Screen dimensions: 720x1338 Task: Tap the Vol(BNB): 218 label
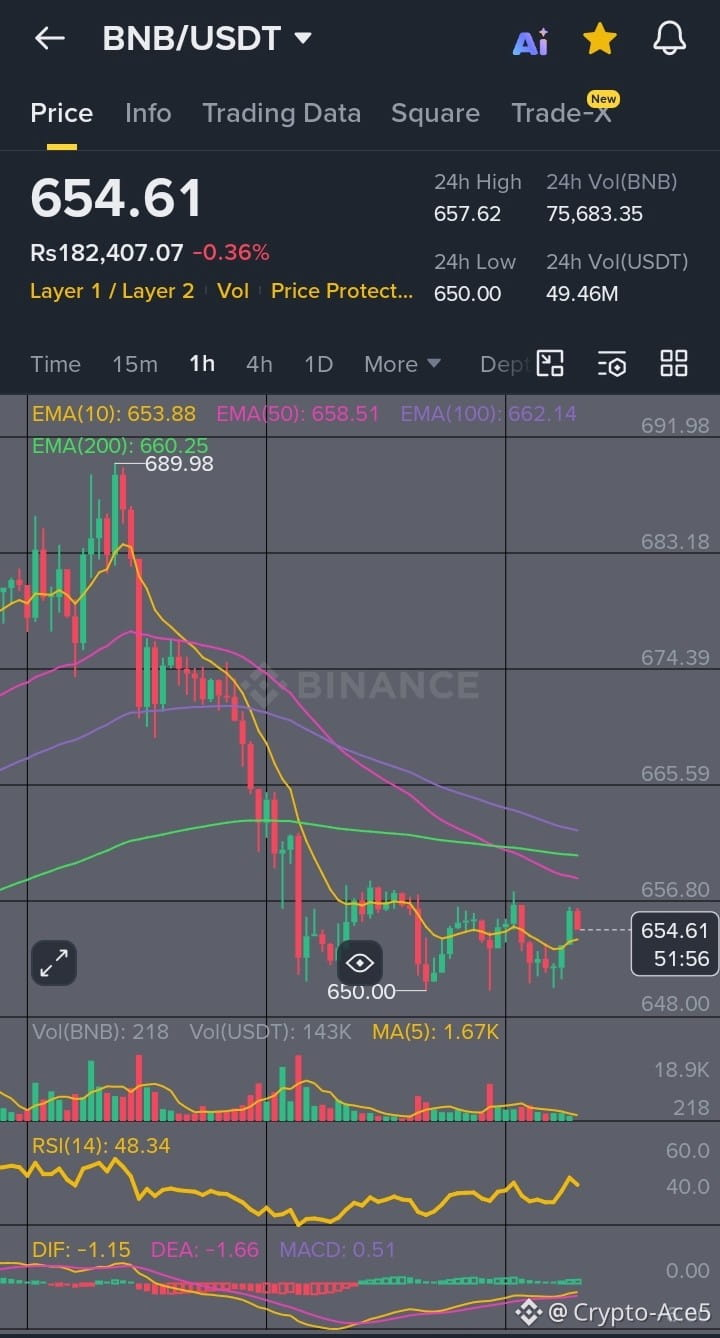[100, 1031]
